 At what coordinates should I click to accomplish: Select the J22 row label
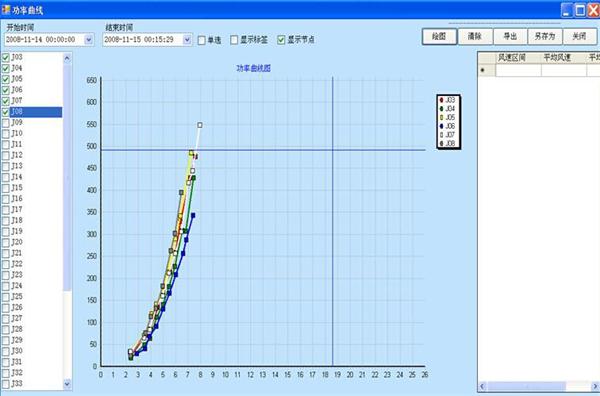17,264
